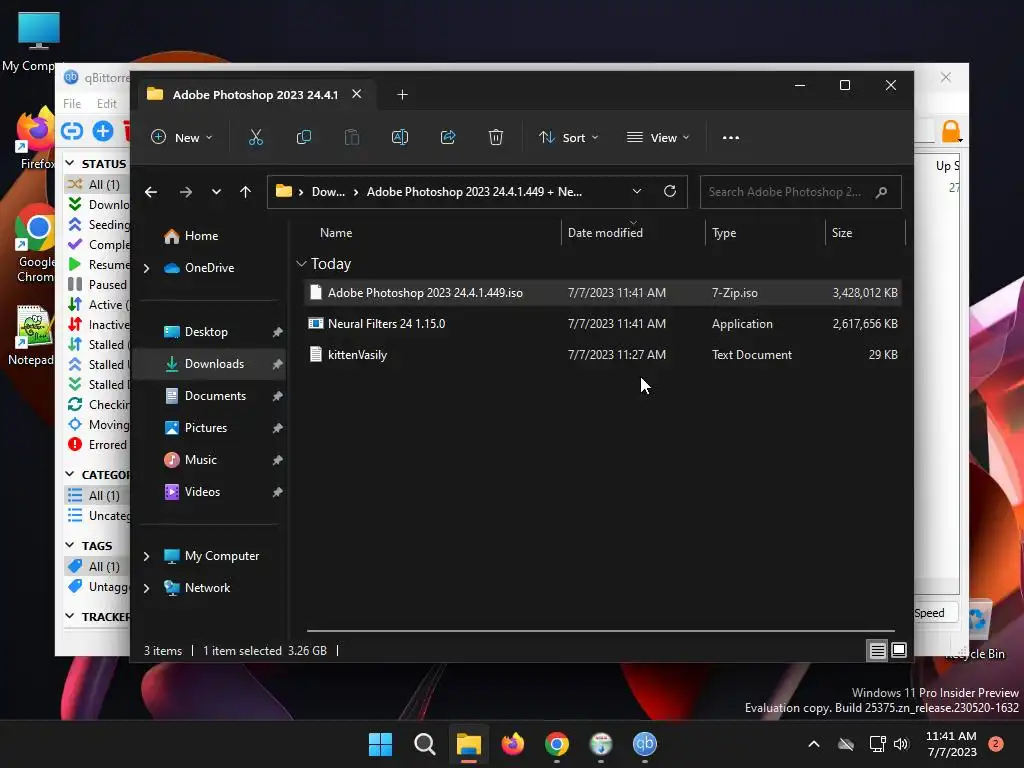Open recent locations chevron dropdown
This screenshot has width=1024, height=768.
(216, 192)
